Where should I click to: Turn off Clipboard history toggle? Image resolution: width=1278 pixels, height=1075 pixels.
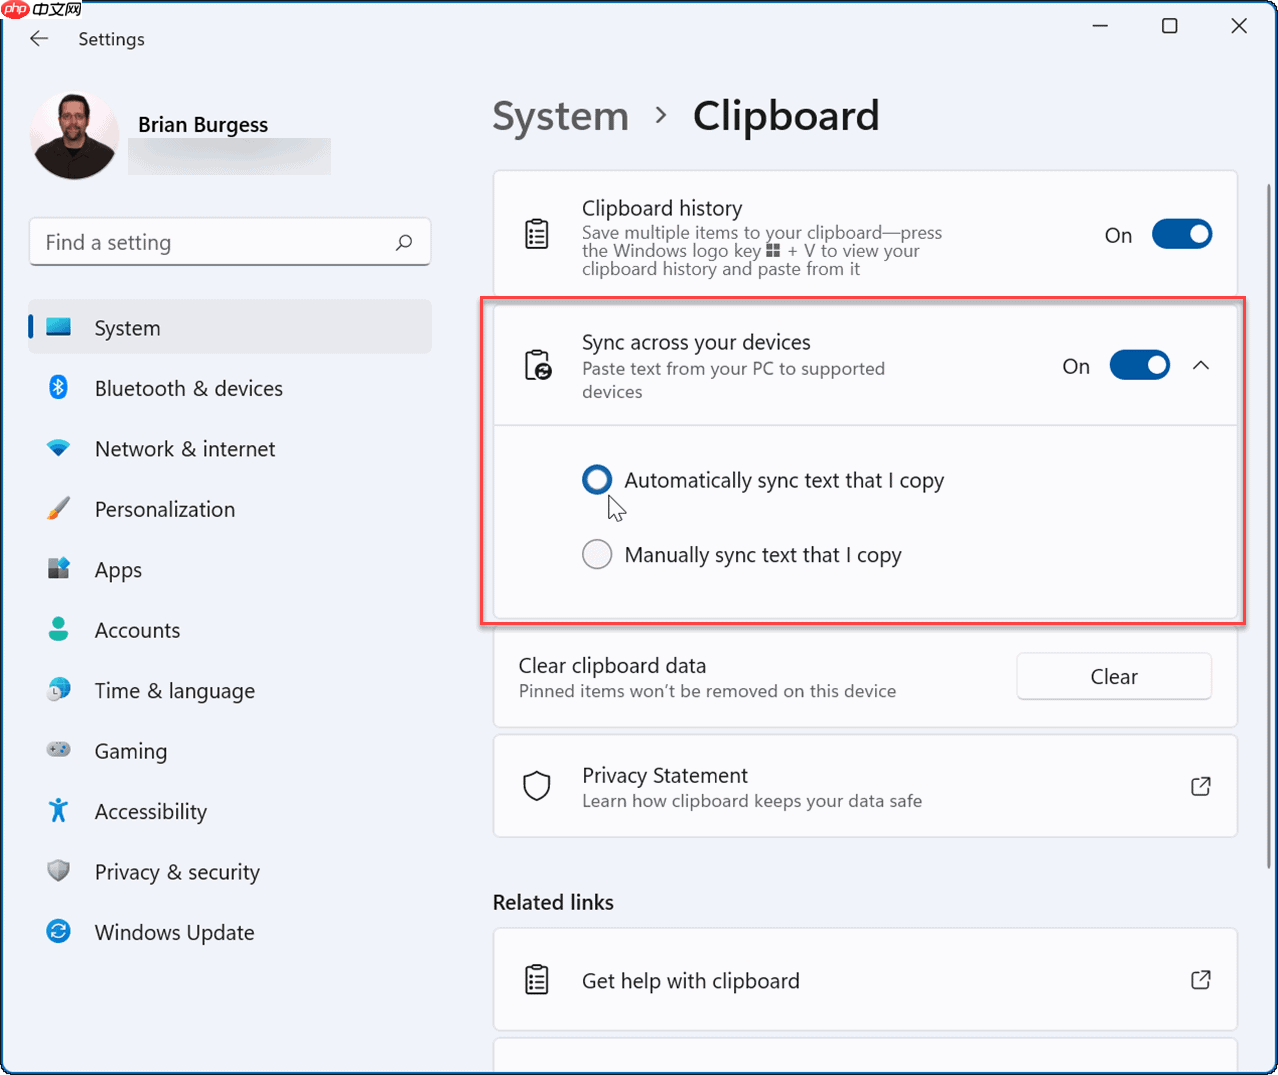click(1181, 235)
